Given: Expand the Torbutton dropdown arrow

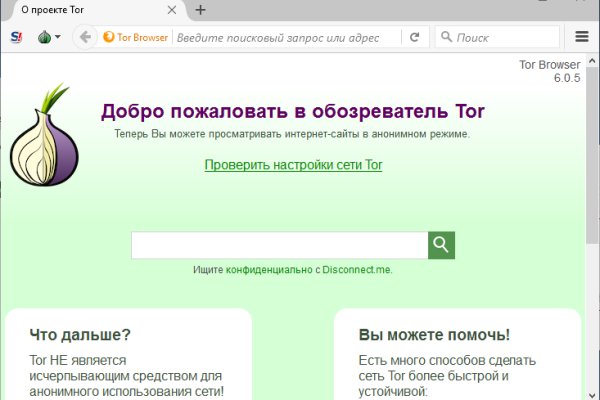Looking at the screenshot, I should pos(58,37).
